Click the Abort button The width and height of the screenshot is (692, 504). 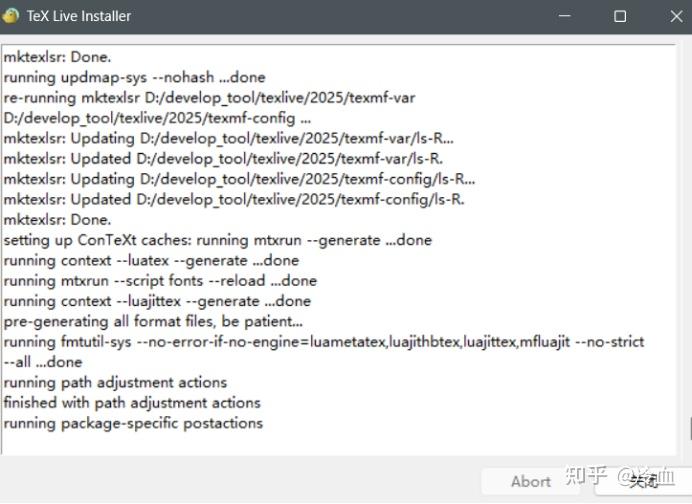(530, 481)
